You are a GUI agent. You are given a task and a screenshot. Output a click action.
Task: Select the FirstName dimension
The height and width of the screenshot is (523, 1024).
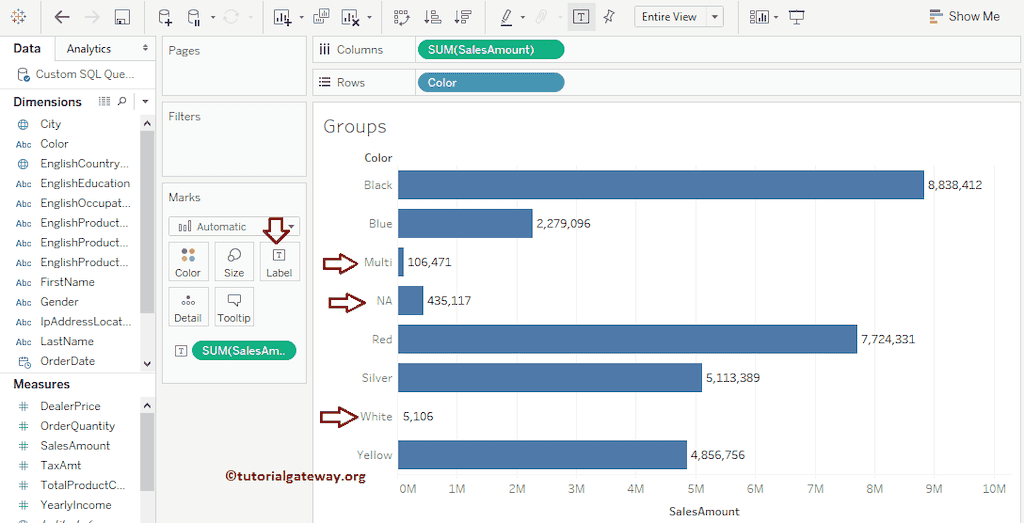(67, 282)
